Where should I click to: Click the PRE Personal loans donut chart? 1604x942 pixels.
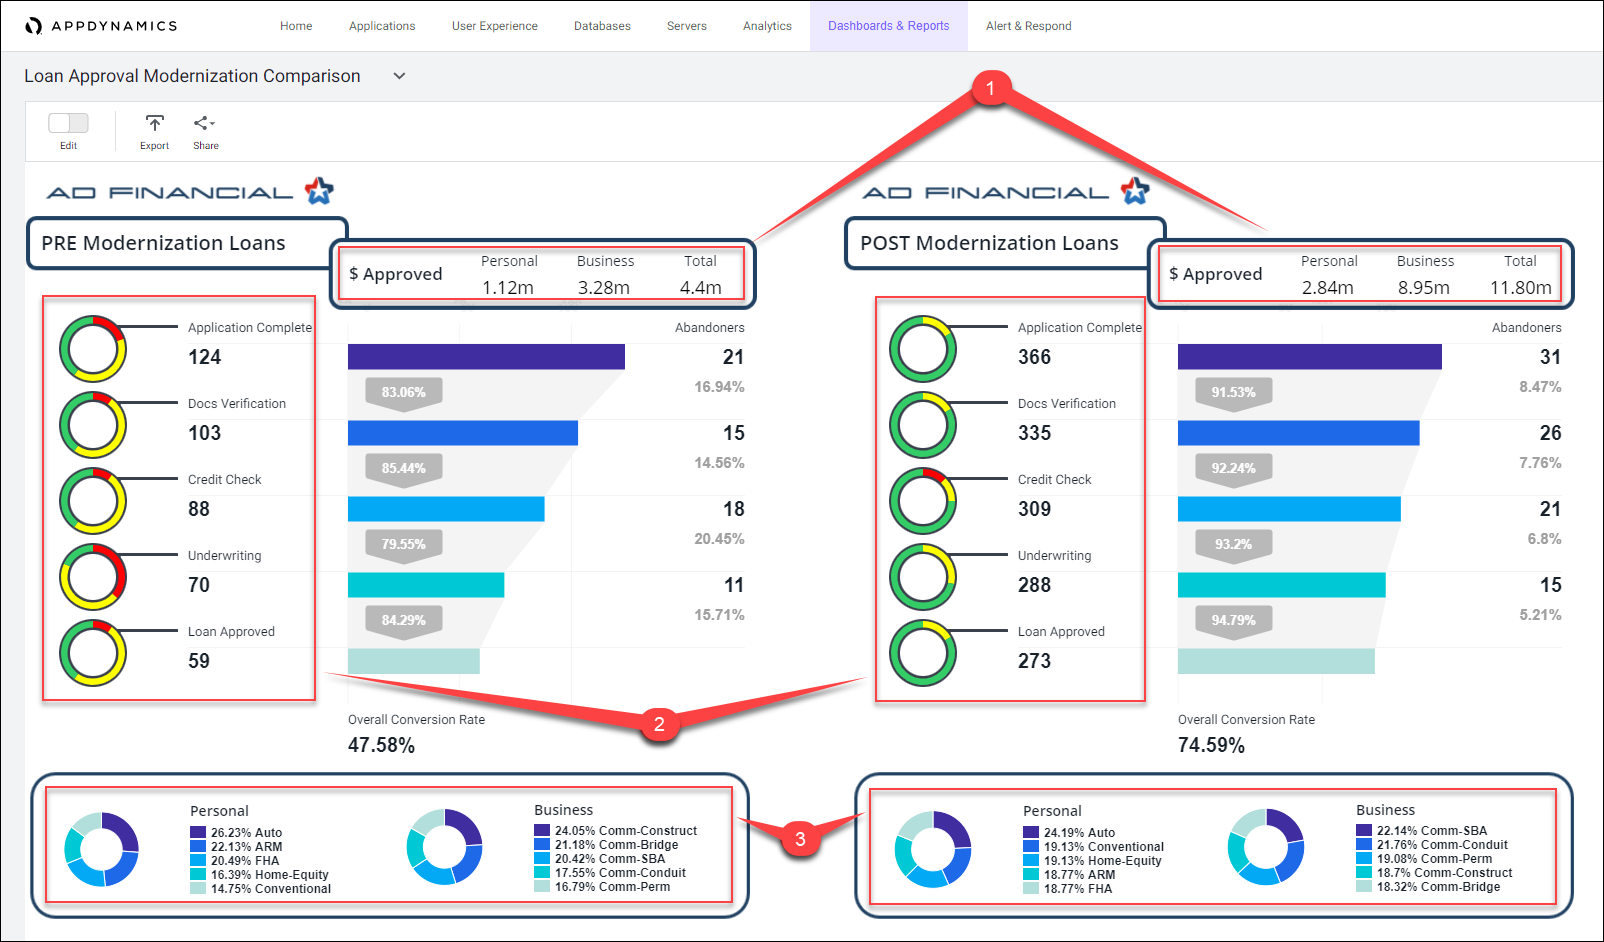[101, 849]
